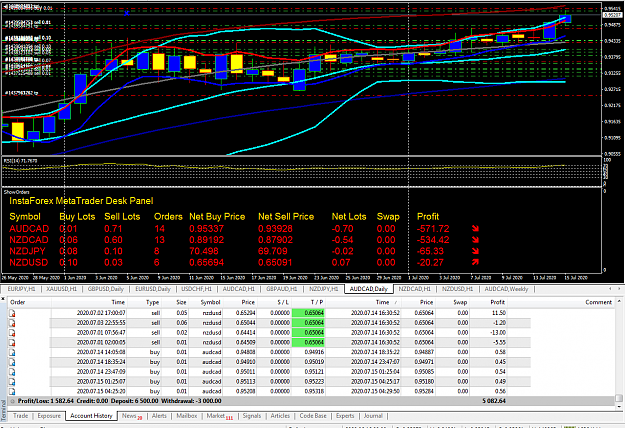
Task: Open the Experts tab
Action: coord(345,416)
